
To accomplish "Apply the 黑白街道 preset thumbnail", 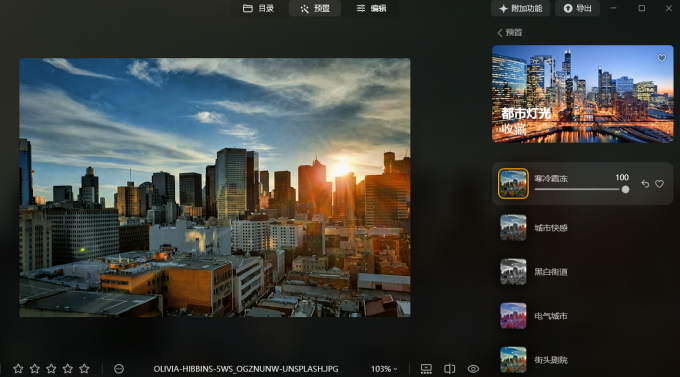I will point(513,272).
